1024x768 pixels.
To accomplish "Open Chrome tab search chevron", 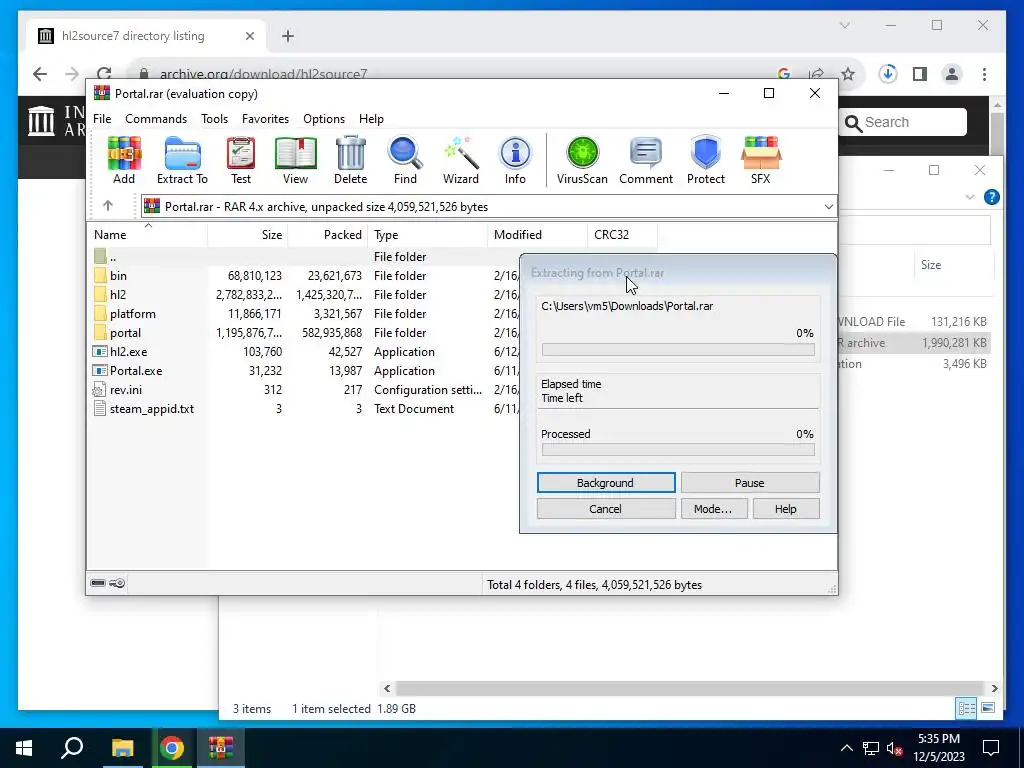I will (x=844, y=25).
